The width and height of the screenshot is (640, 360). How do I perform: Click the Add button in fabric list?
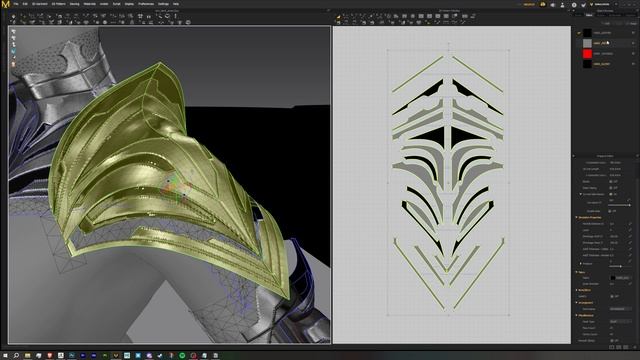point(607,24)
